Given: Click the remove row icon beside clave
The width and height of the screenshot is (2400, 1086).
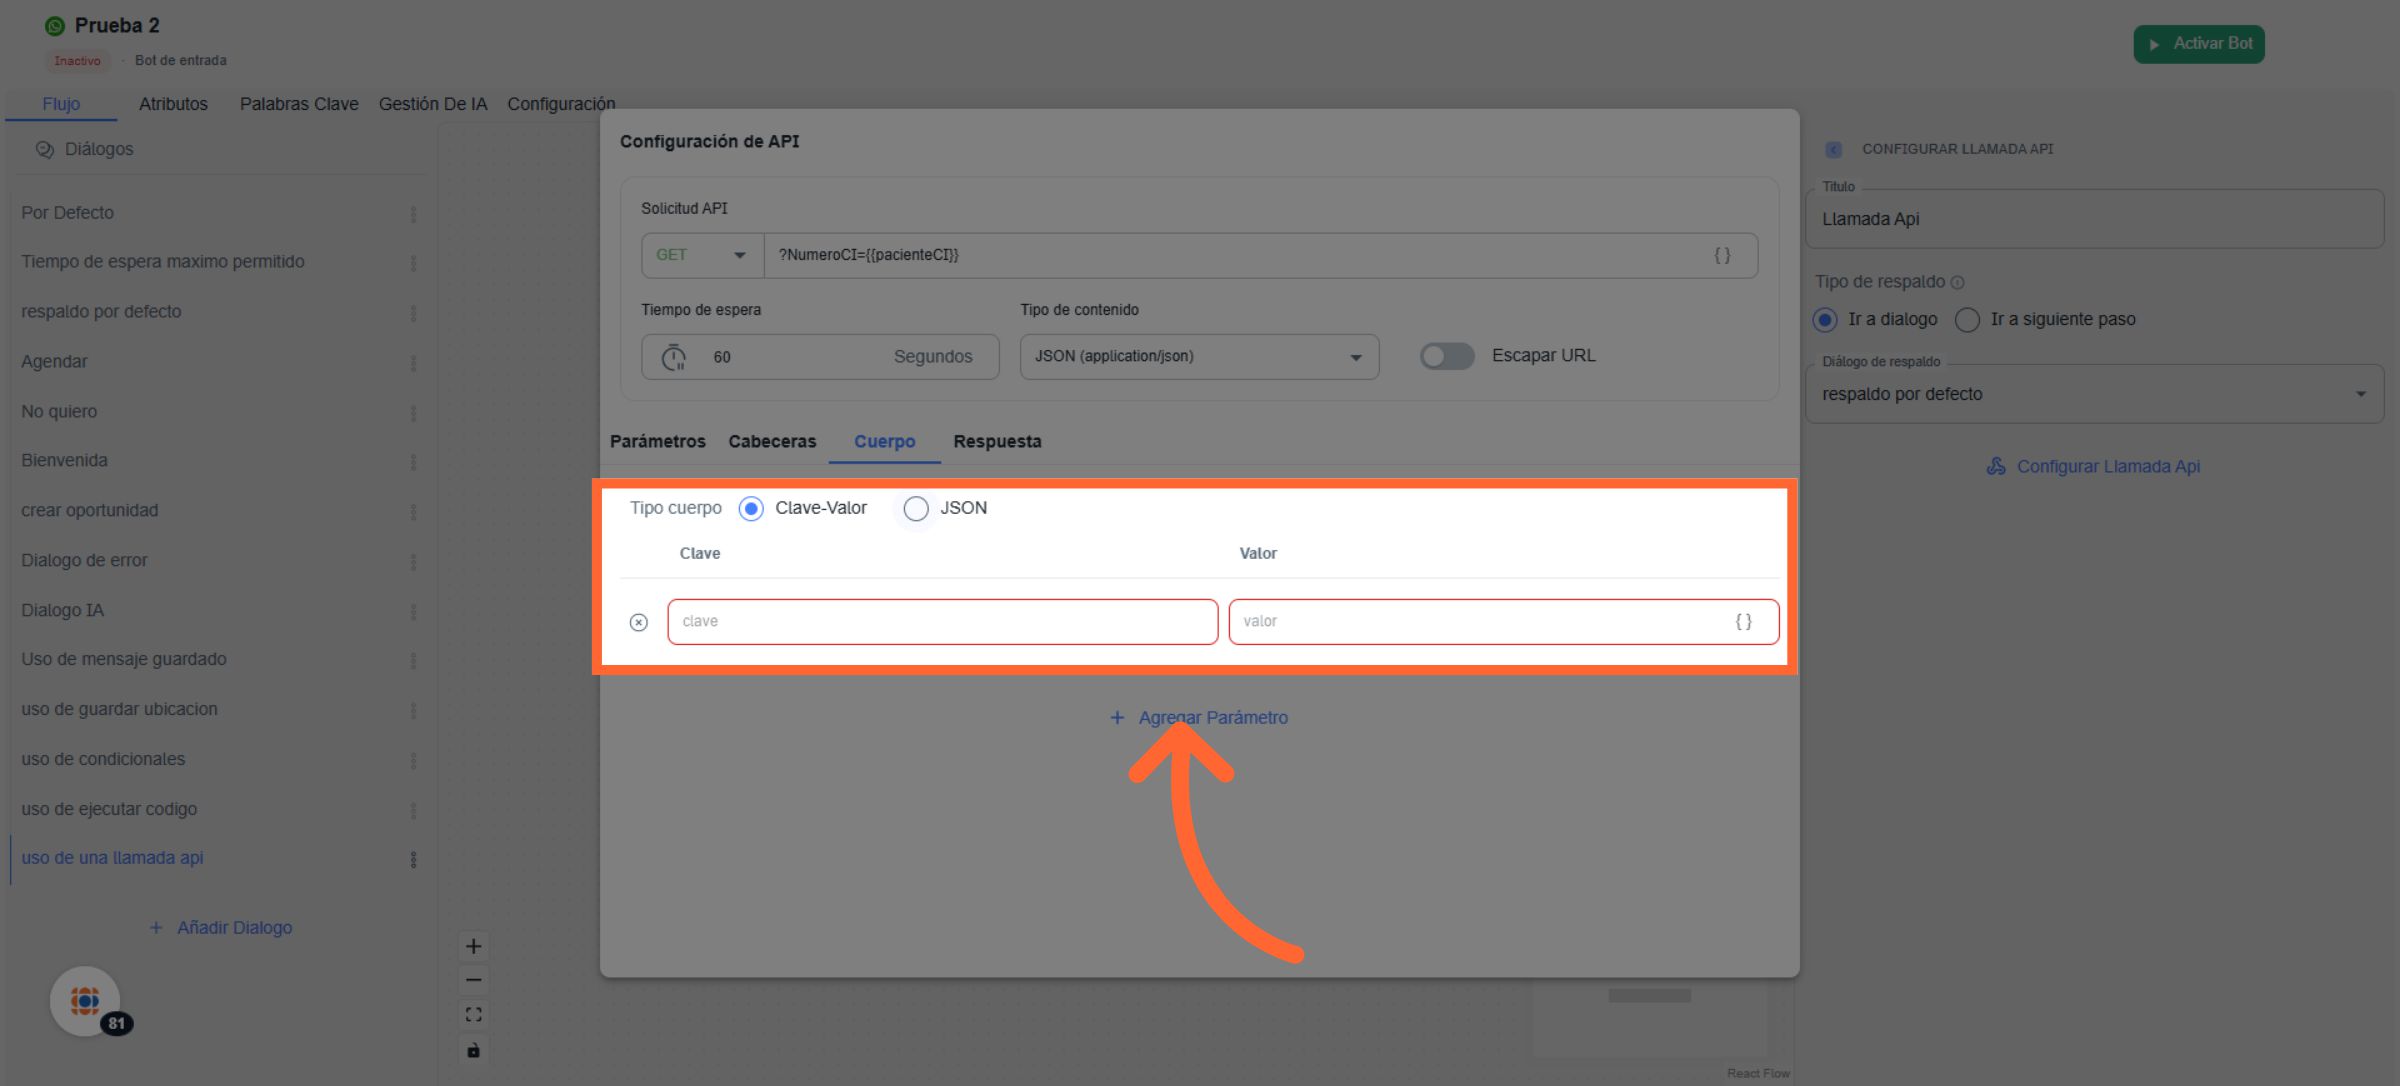Looking at the screenshot, I should pyautogui.click(x=639, y=622).
